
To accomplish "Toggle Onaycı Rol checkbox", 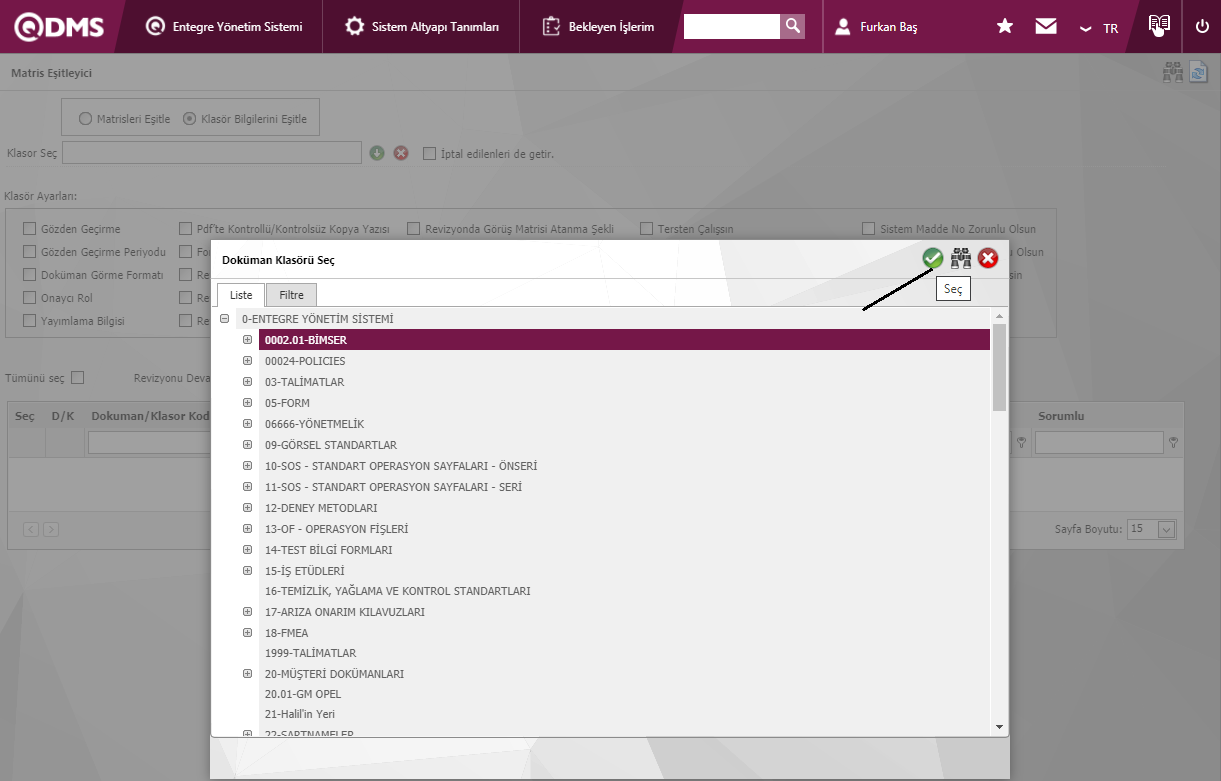I will pos(30,298).
